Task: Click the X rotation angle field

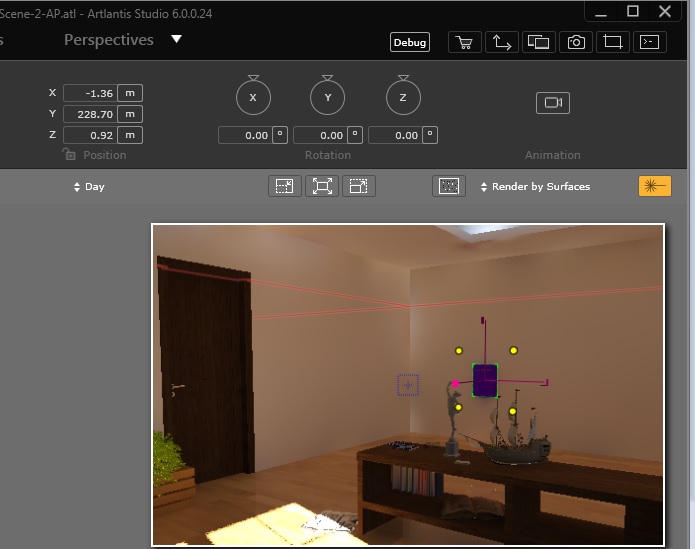Action: (245, 135)
